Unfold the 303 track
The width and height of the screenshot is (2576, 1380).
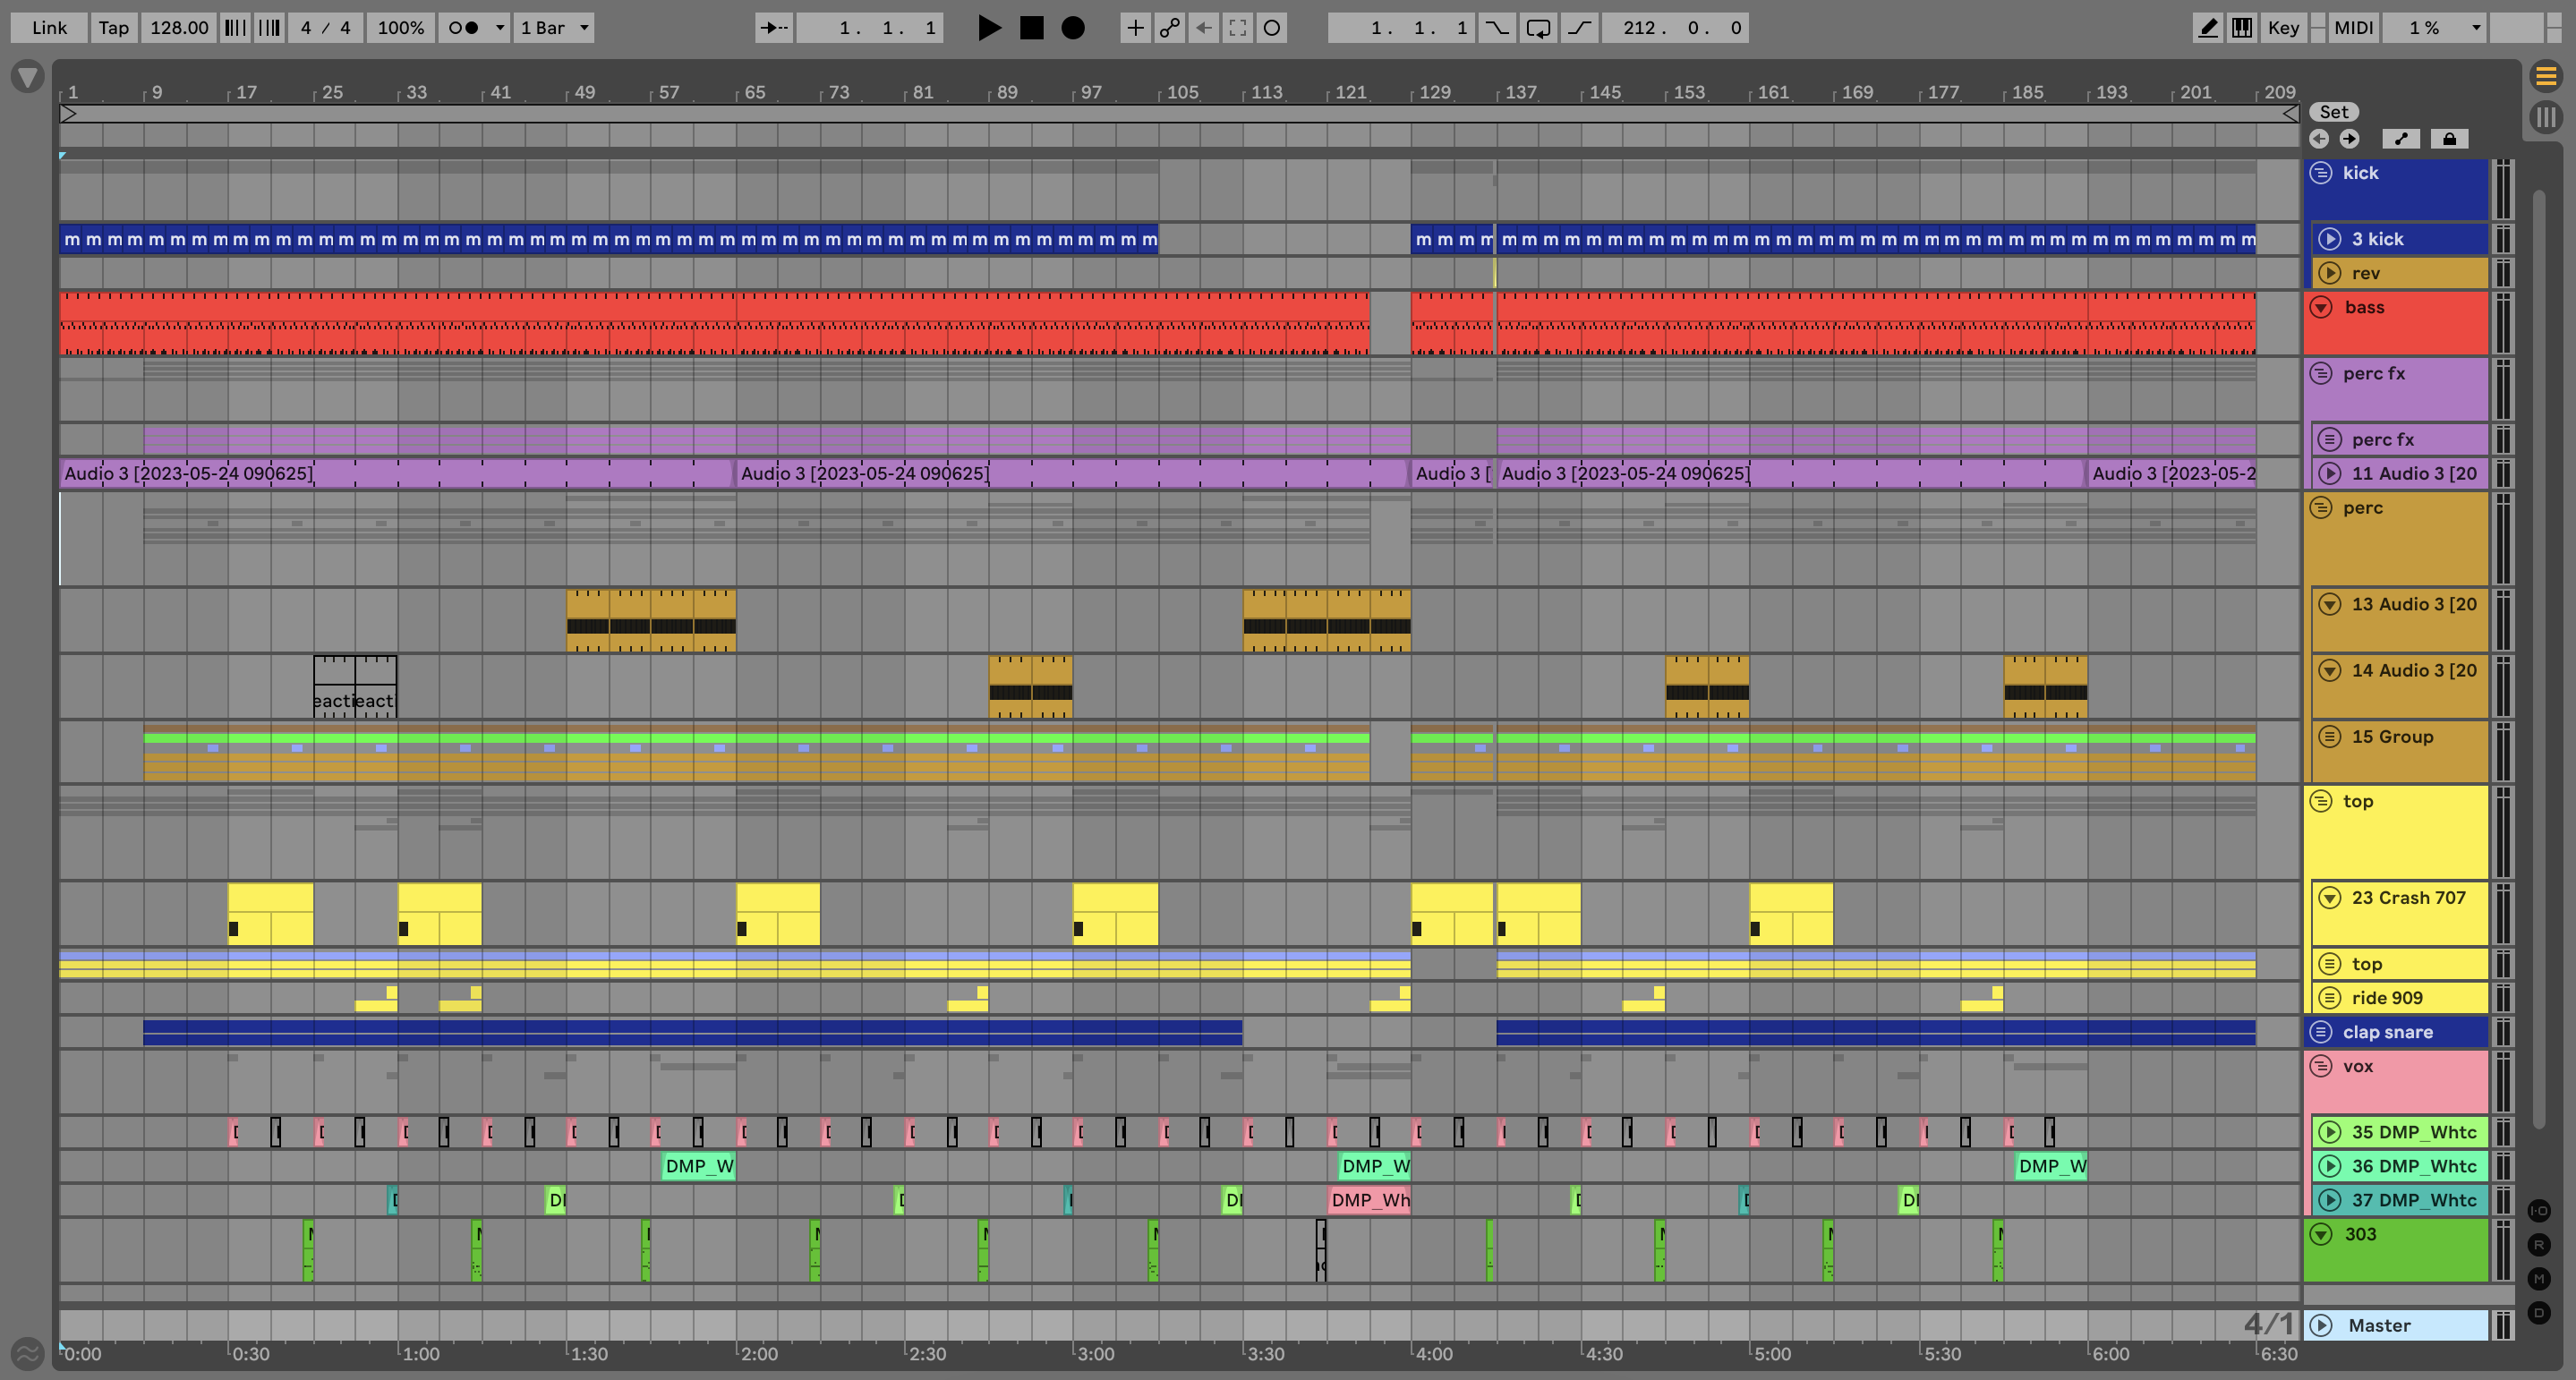tap(2321, 1234)
